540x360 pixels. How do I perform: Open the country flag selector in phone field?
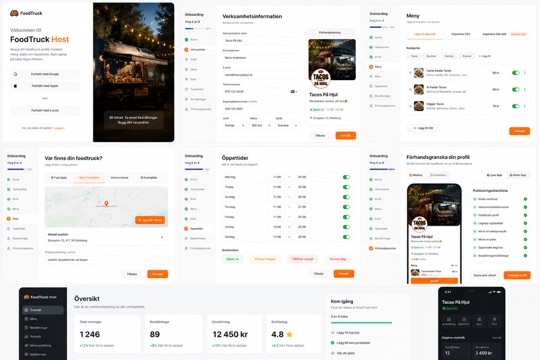tap(294, 92)
